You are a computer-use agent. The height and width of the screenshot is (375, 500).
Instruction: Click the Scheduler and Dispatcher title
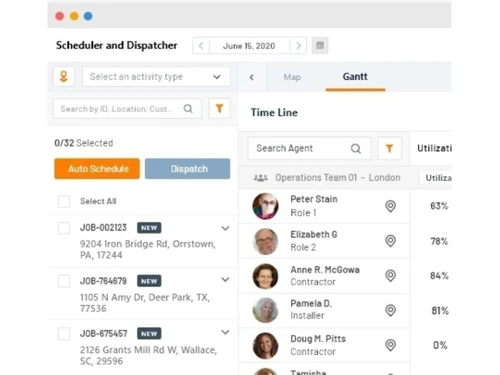point(117,45)
